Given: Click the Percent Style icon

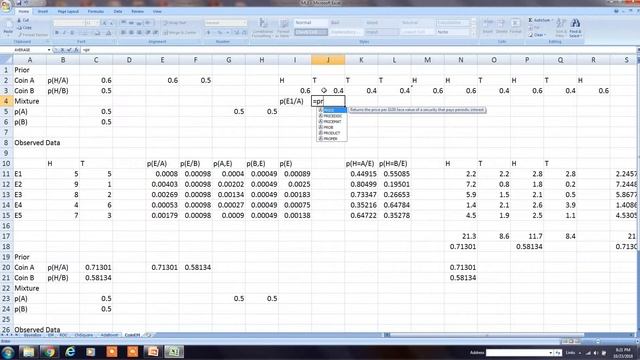Looking at the screenshot, I should pos(220,33).
